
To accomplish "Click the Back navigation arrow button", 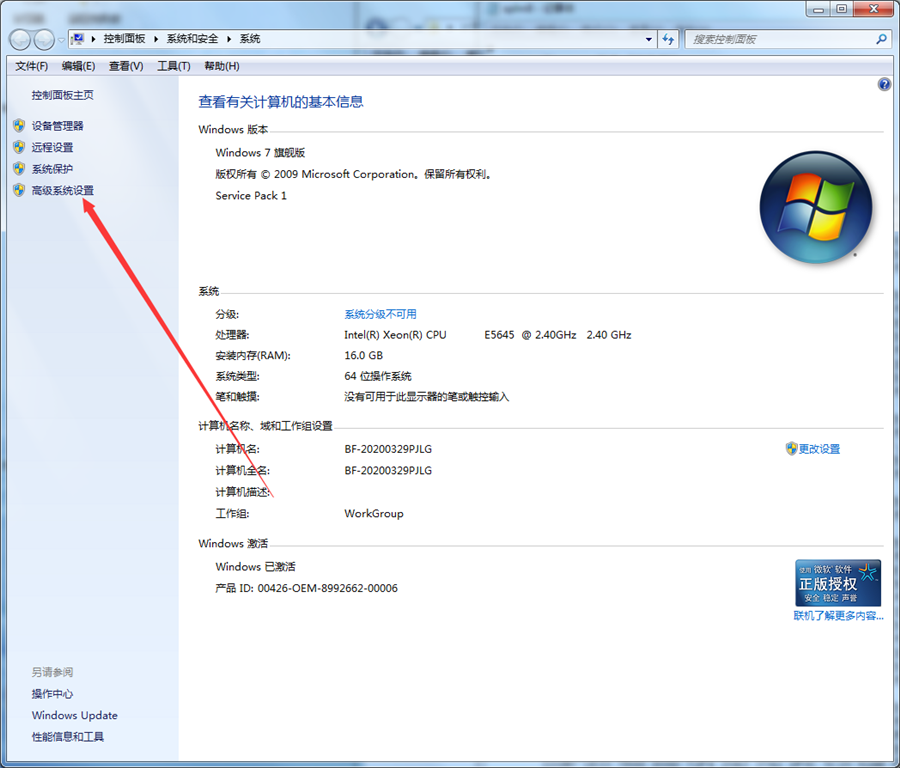I will pos(20,39).
